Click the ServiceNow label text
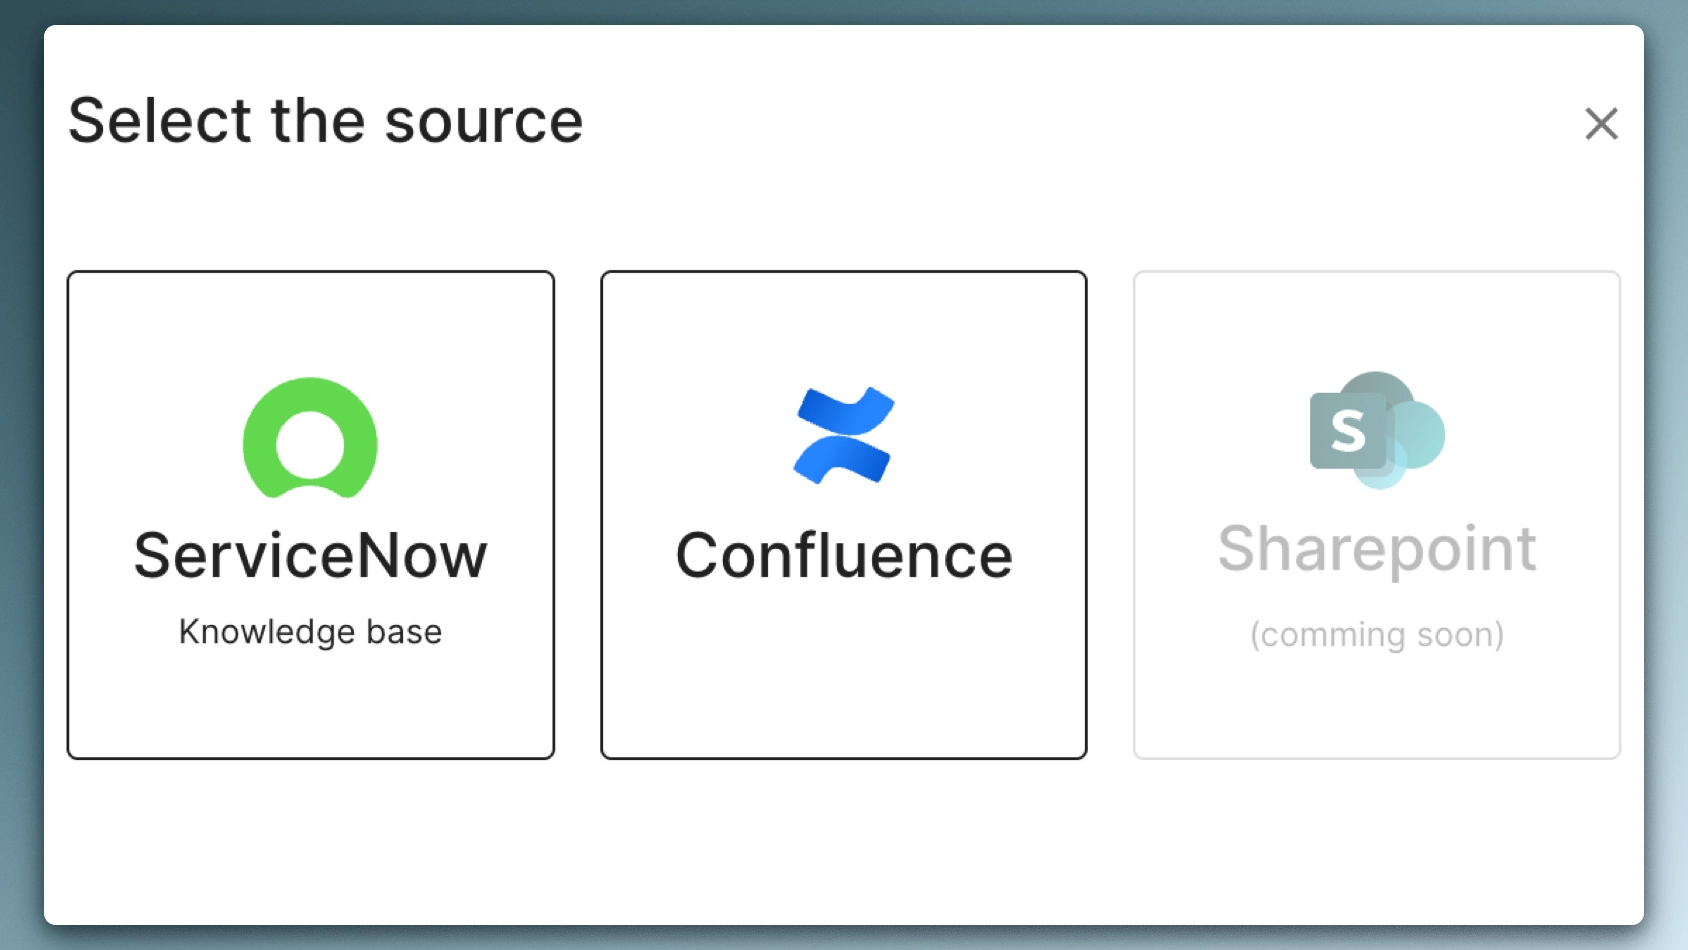The image size is (1688, 950). pyautogui.click(x=309, y=557)
